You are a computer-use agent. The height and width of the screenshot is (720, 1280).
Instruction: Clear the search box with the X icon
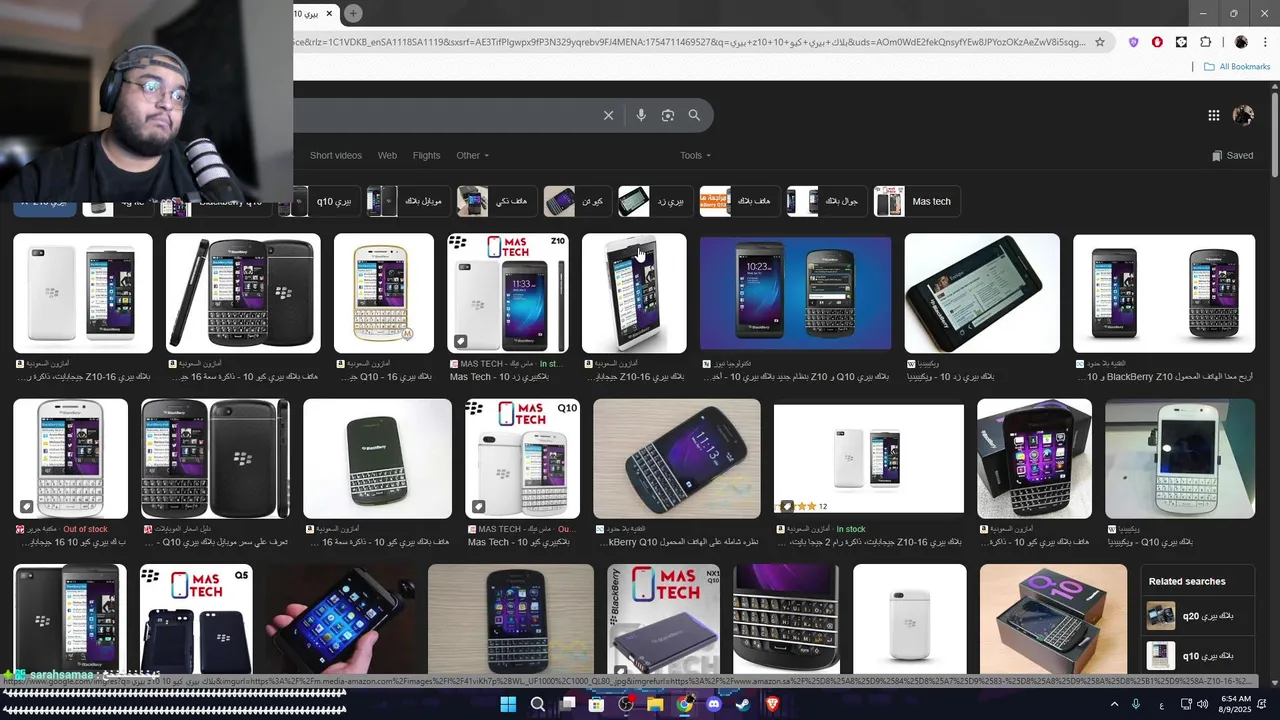tap(608, 115)
